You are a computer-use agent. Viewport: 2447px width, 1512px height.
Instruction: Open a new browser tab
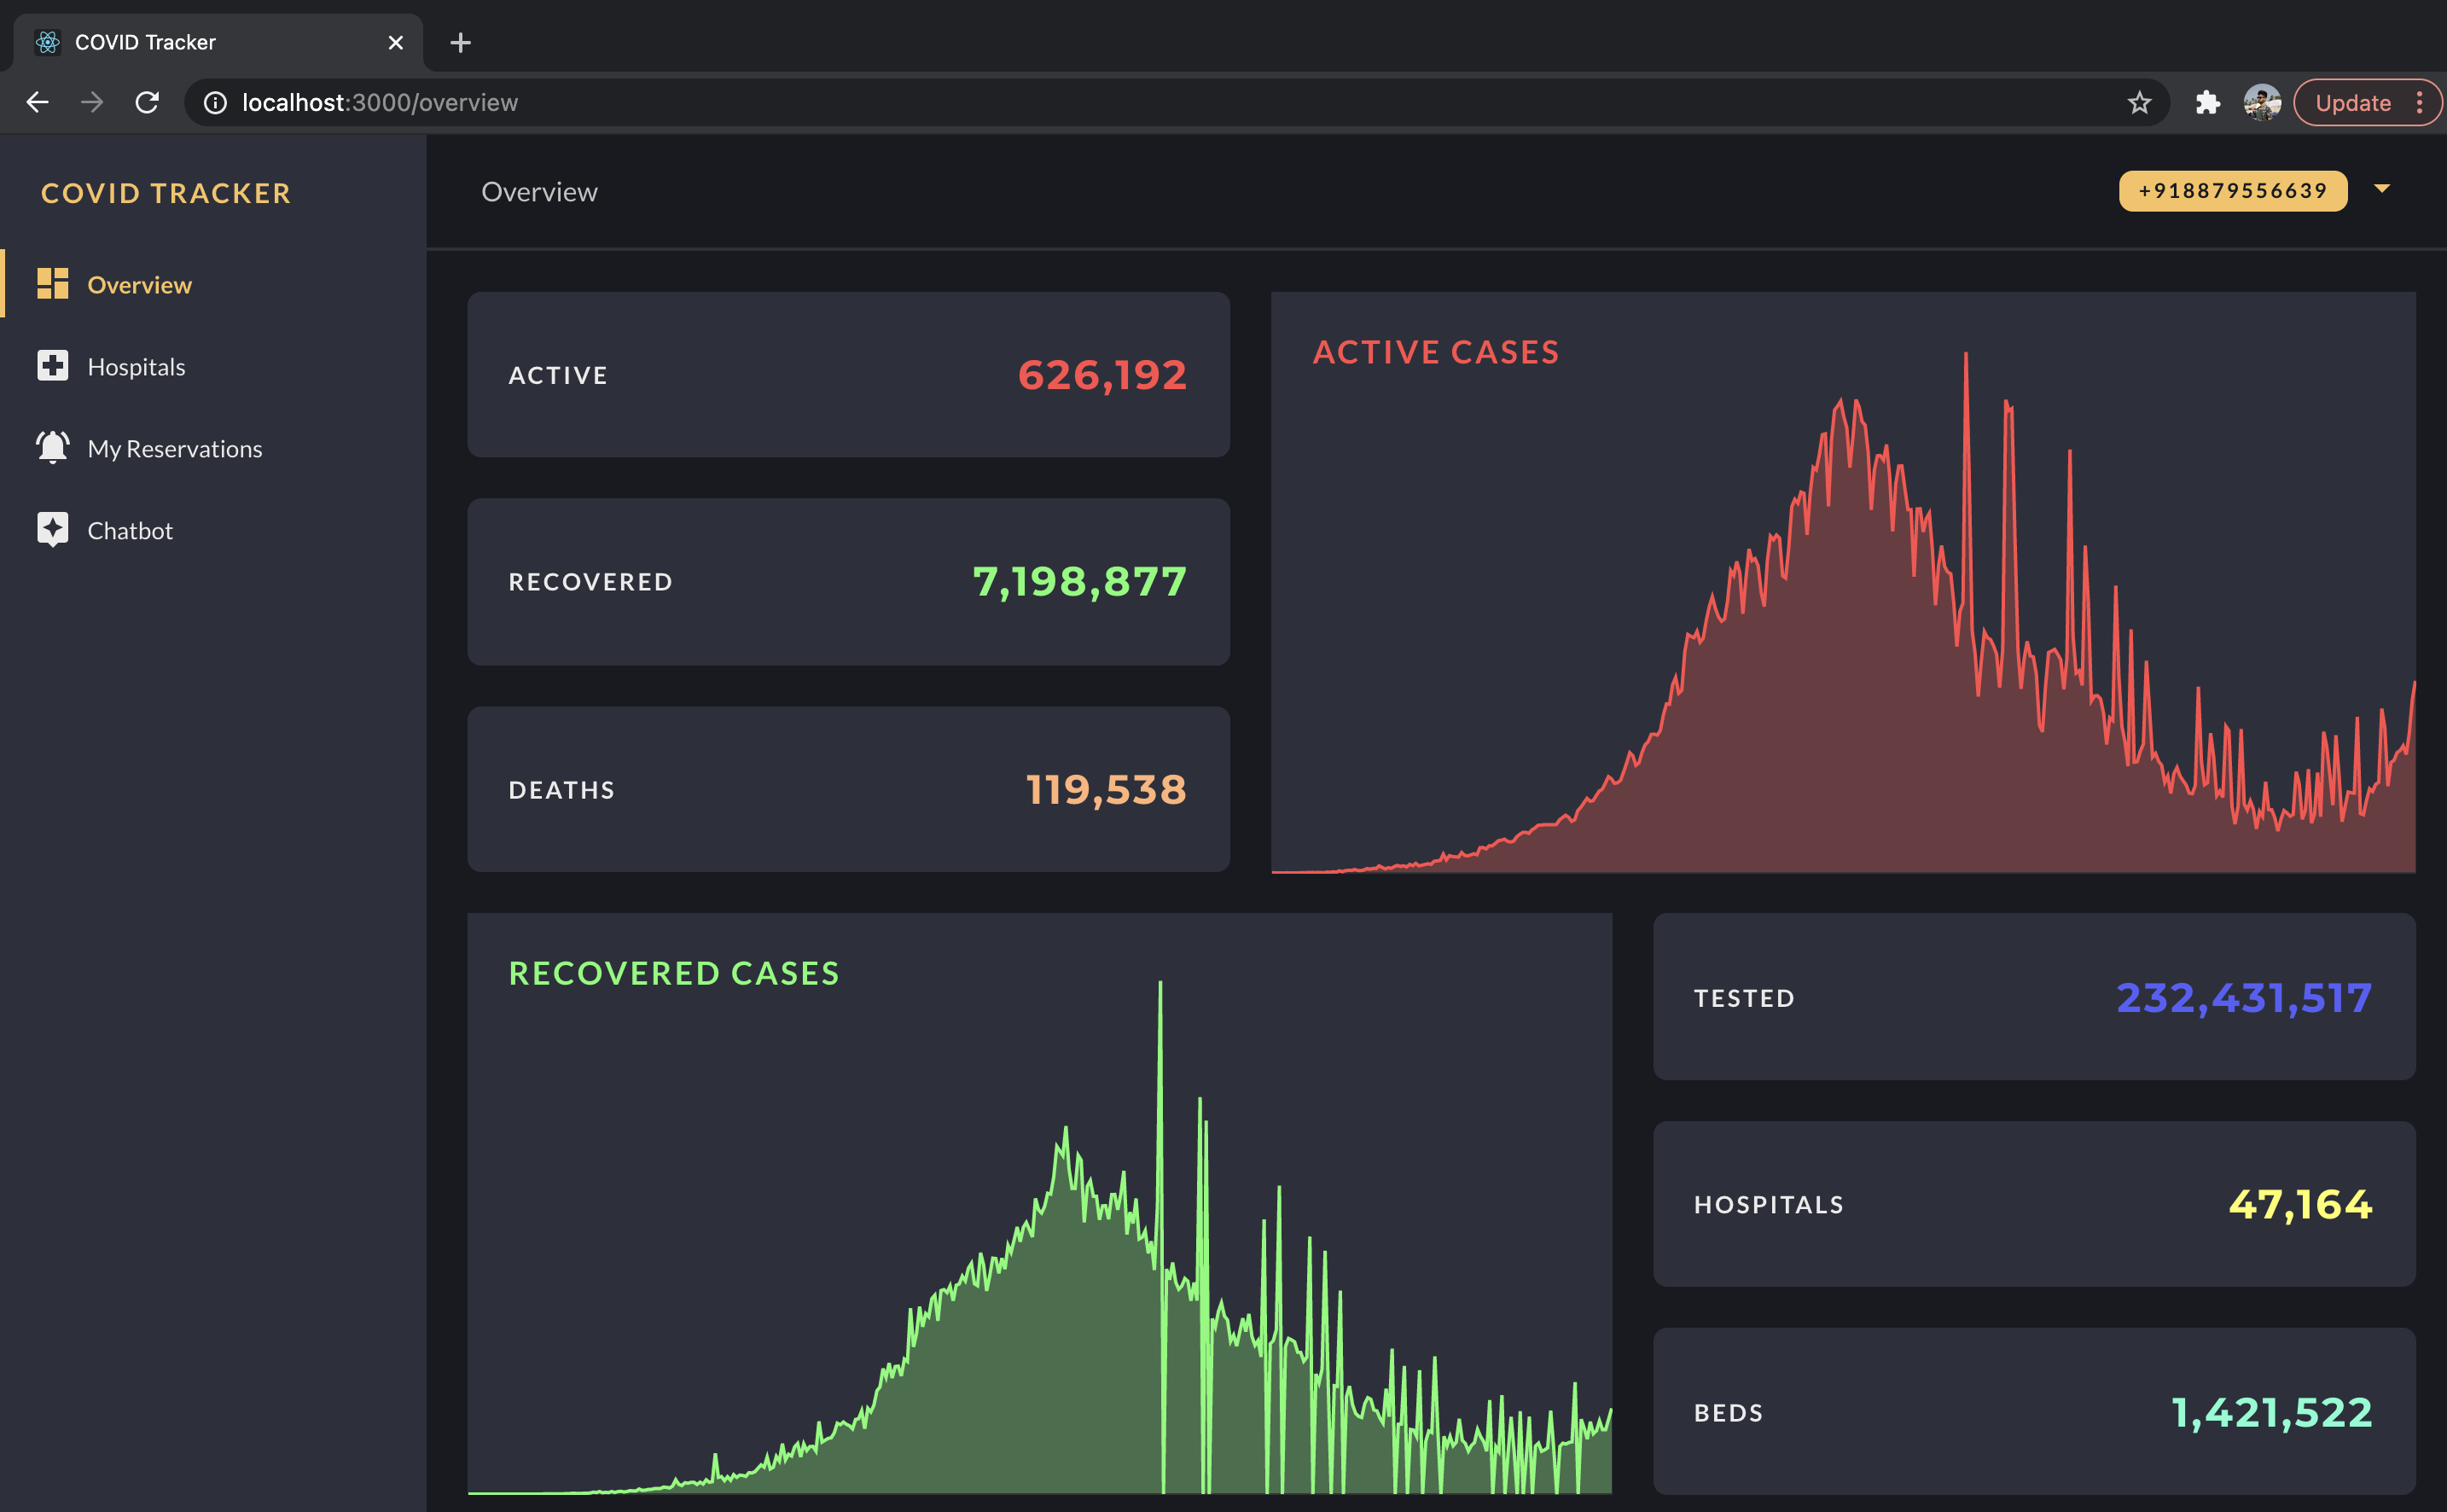click(x=460, y=43)
